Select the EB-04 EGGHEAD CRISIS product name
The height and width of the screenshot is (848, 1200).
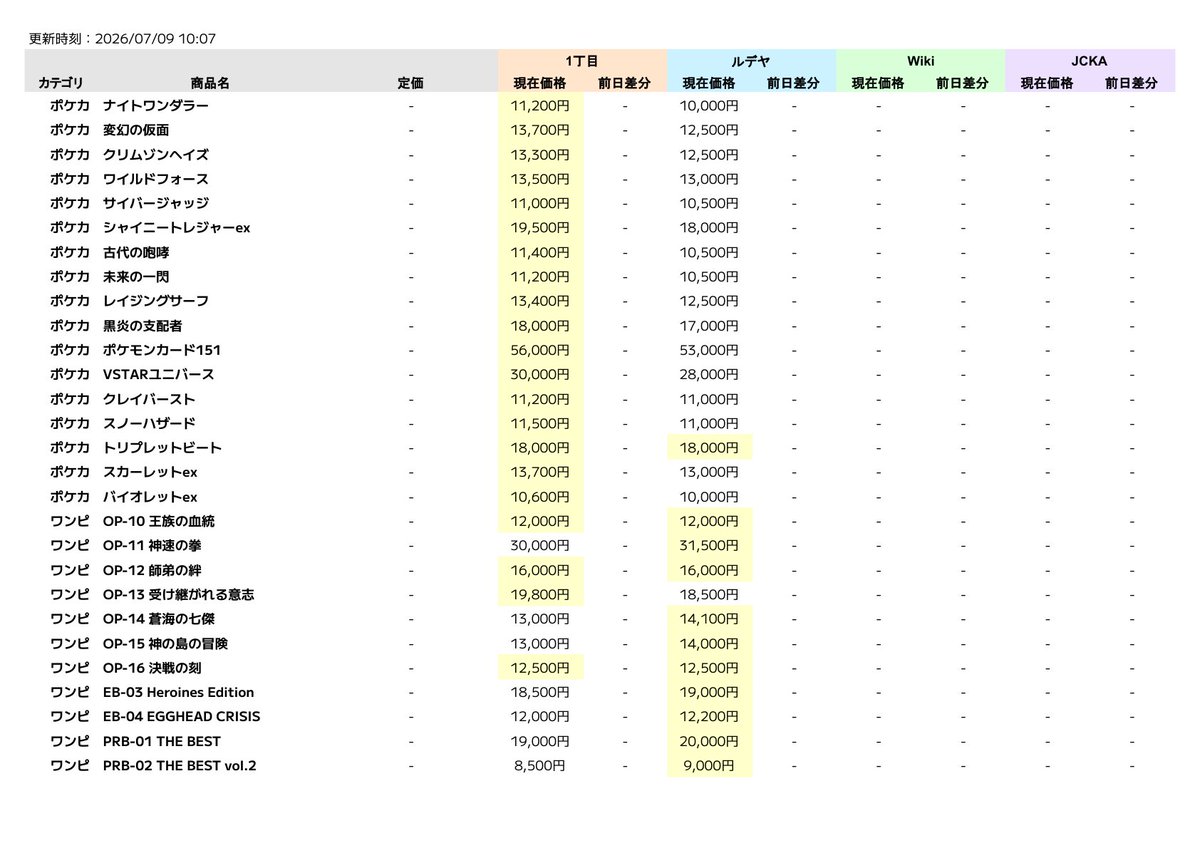click(182, 716)
